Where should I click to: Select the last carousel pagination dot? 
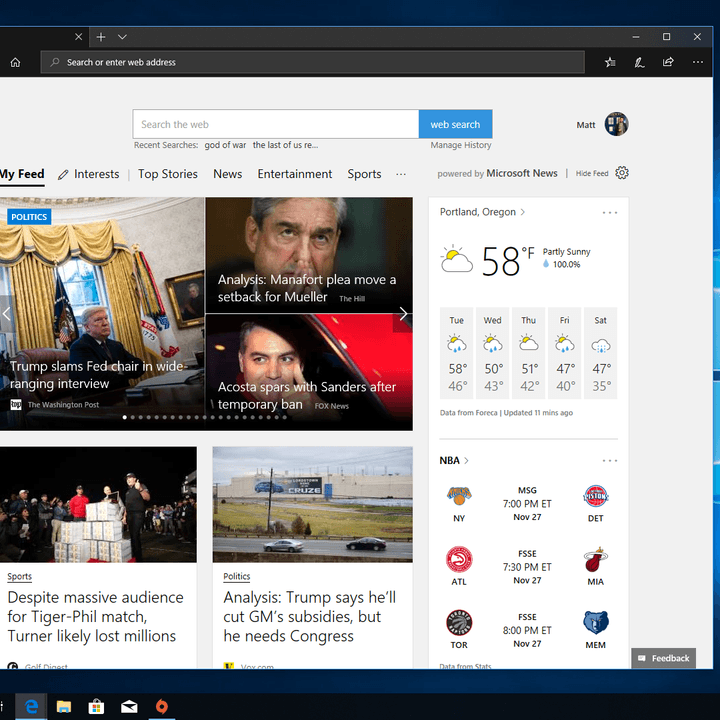(x=285, y=417)
